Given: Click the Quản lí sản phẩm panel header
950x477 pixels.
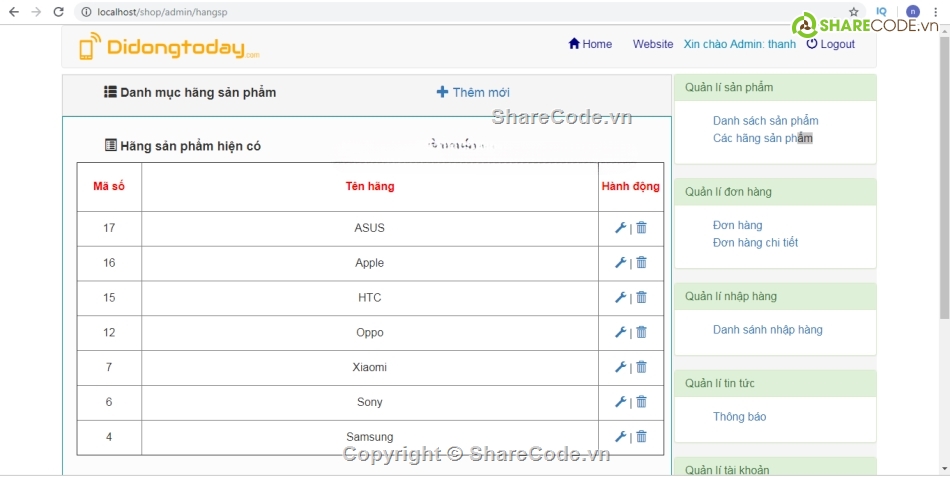Looking at the screenshot, I should [x=775, y=87].
